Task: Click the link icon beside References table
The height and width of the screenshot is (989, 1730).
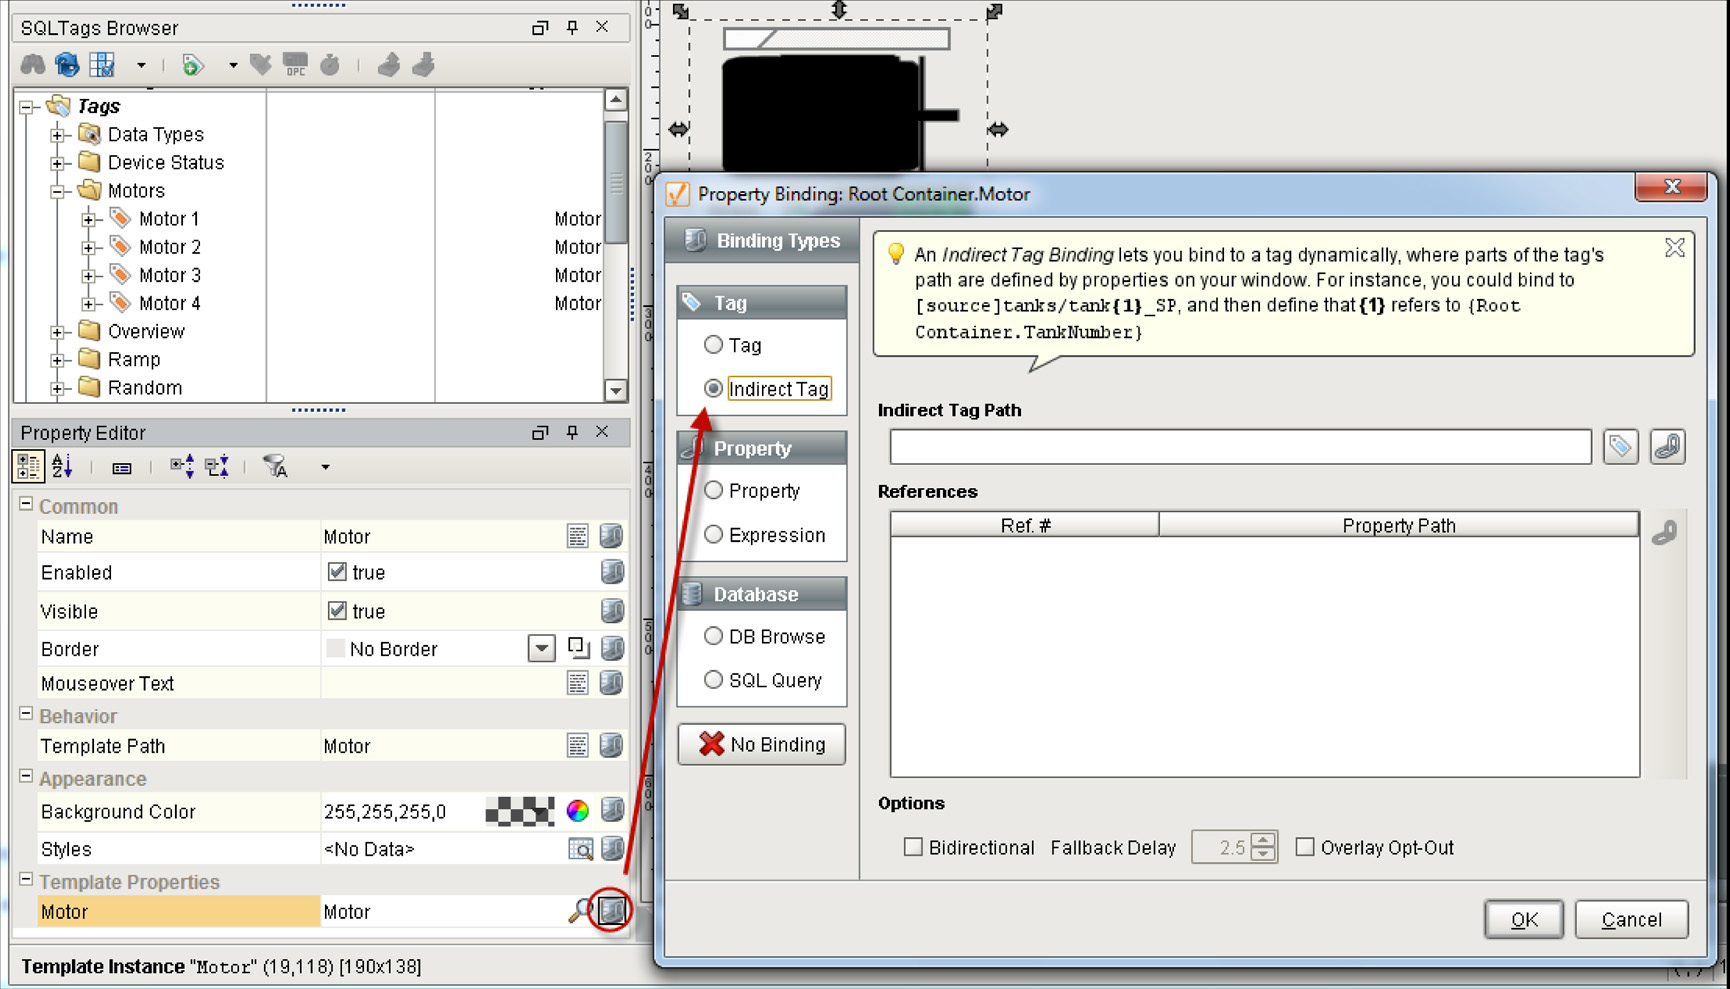Action: coord(1664,532)
